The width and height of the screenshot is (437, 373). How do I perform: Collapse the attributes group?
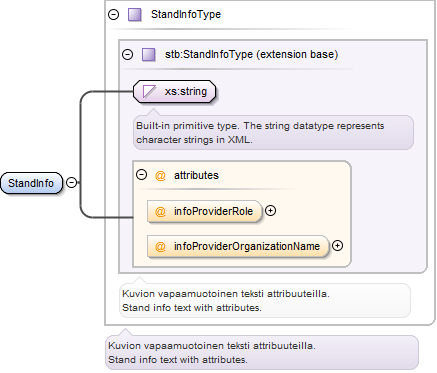[142, 174]
